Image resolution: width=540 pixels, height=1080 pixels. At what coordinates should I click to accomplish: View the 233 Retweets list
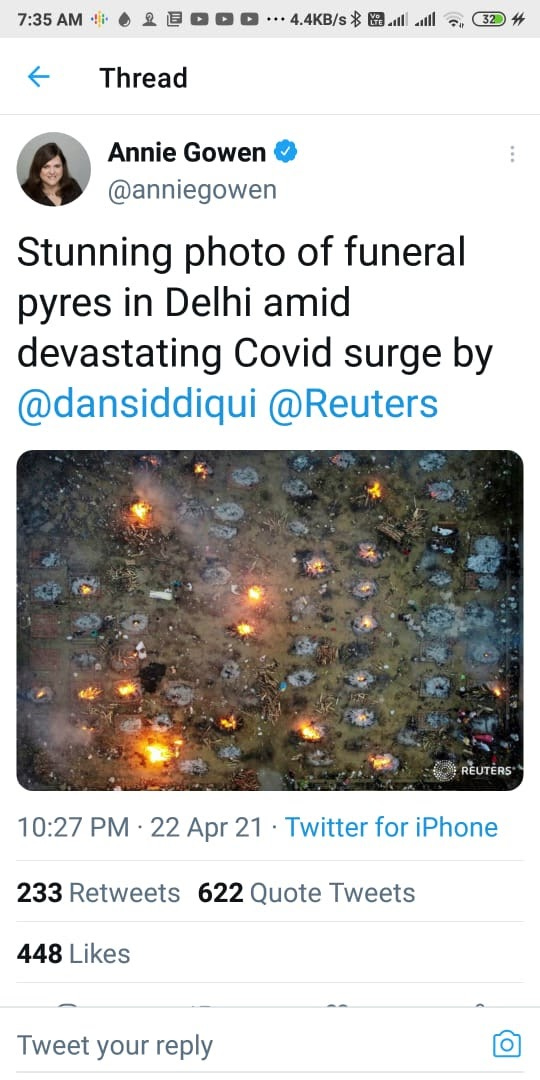point(98,893)
